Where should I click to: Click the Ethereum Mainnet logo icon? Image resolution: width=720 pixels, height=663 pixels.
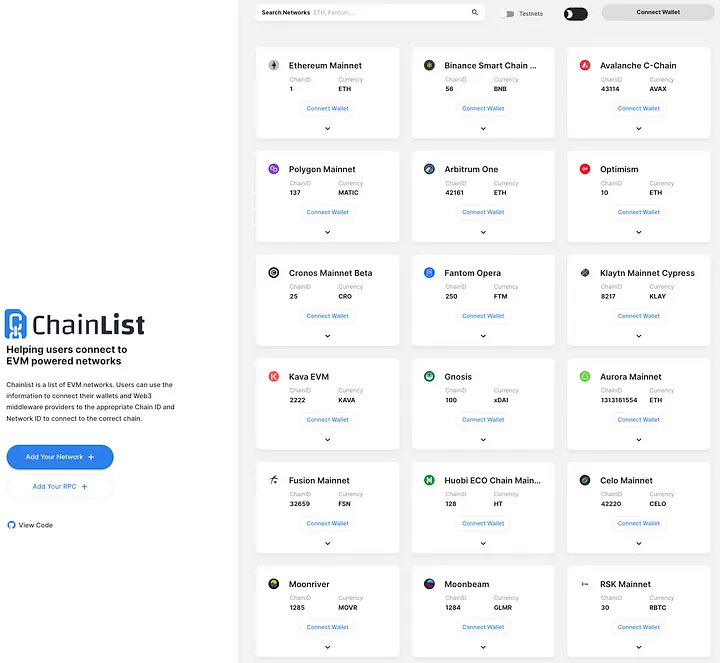(x=273, y=65)
